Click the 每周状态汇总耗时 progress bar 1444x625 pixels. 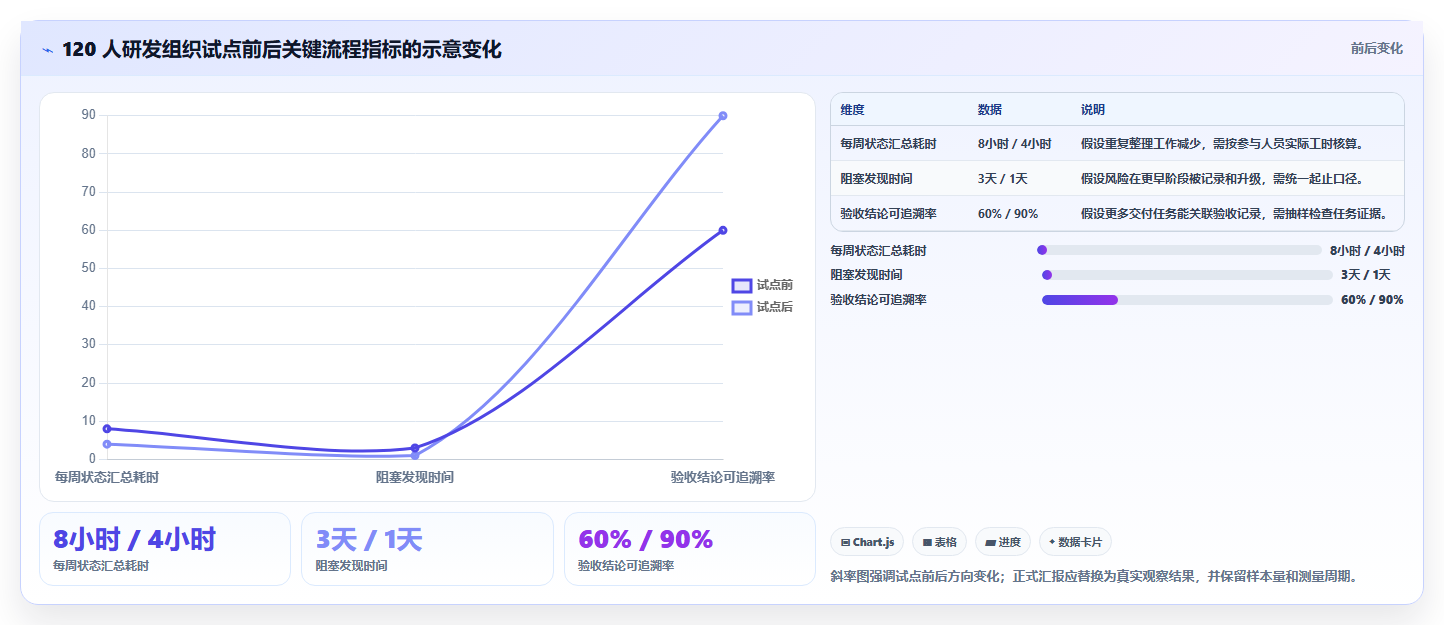coord(1179,250)
